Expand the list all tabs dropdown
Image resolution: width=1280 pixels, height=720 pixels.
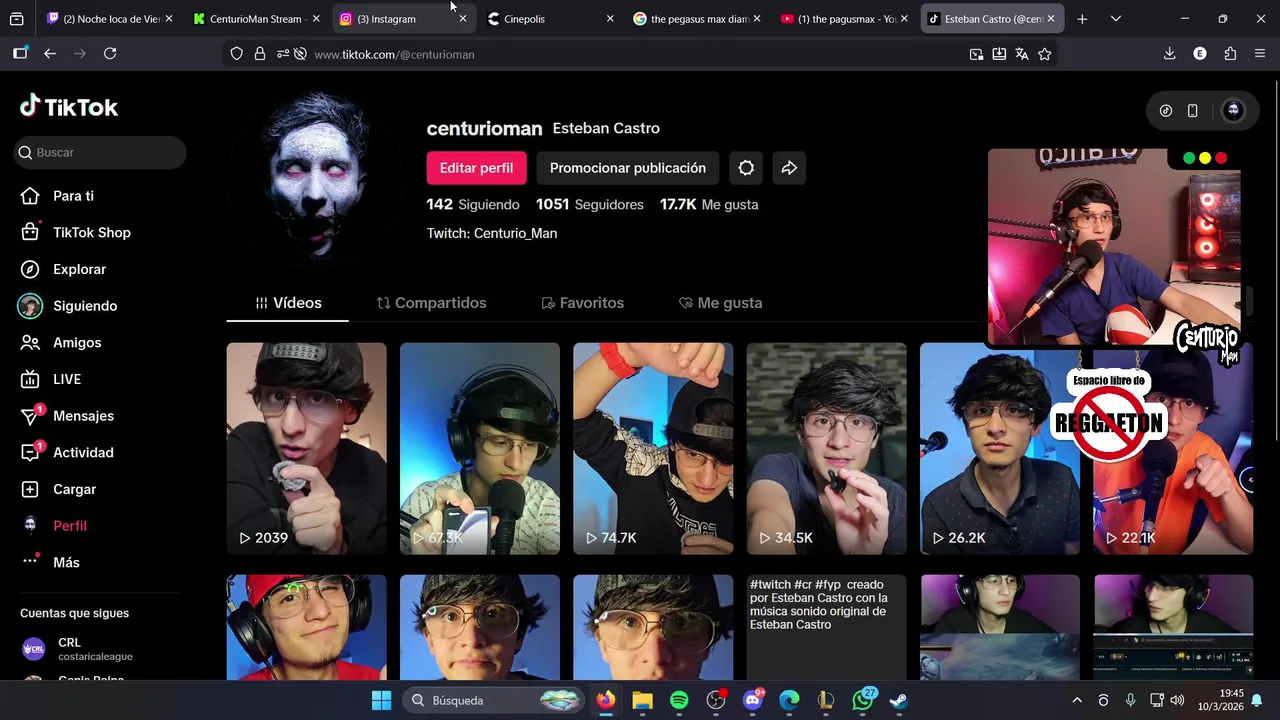[1116, 19]
